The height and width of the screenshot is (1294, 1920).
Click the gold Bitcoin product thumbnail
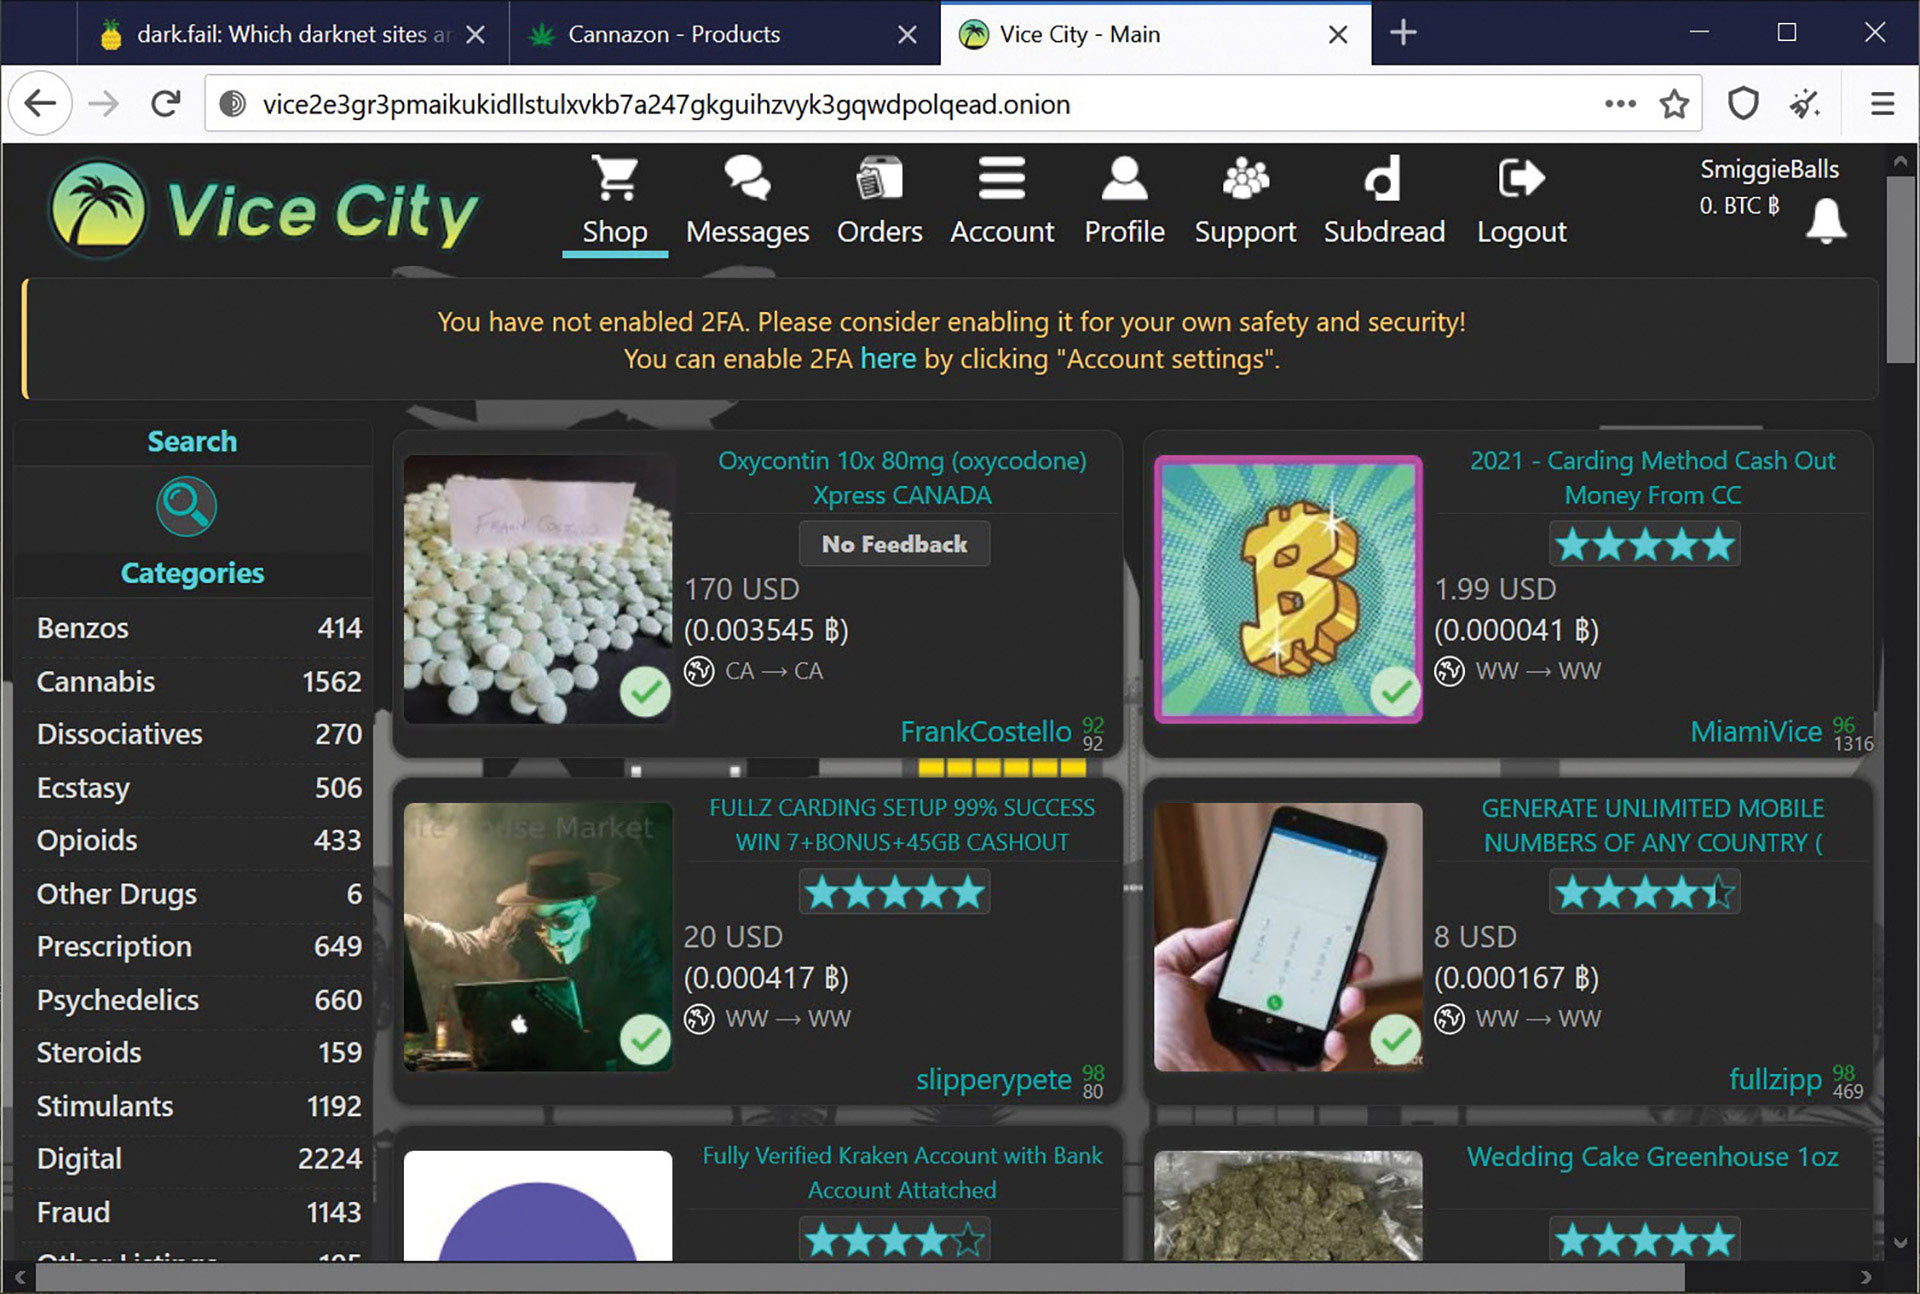click(x=1288, y=589)
